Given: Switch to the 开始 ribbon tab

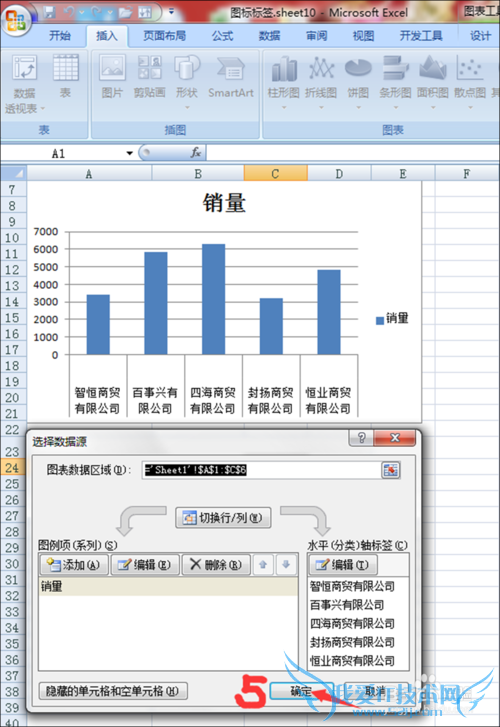Looking at the screenshot, I should [x=60, y=36].
